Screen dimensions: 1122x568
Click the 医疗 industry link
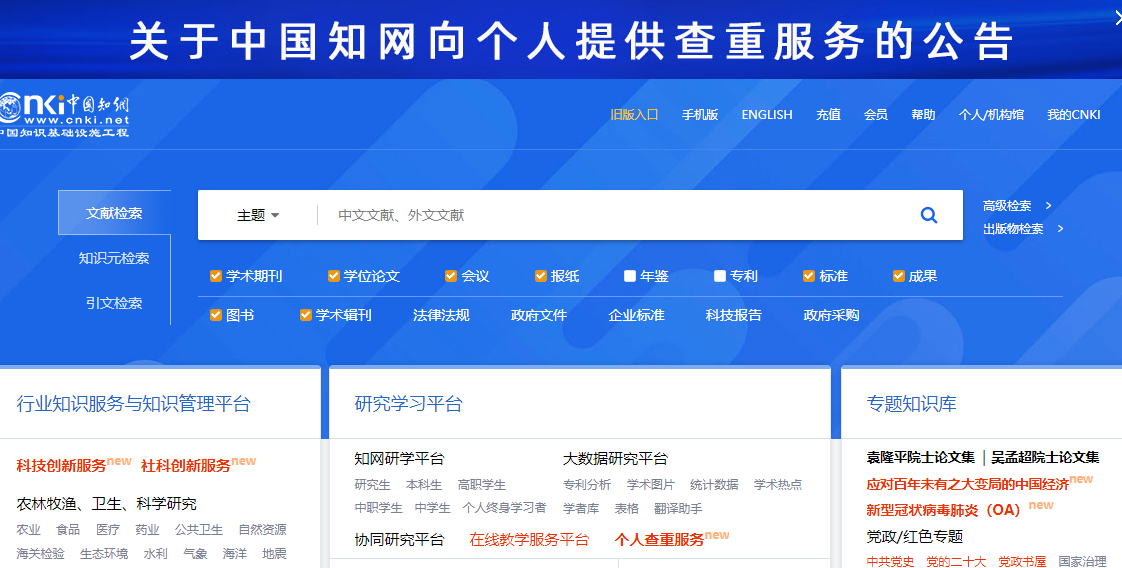pos(107,530)
